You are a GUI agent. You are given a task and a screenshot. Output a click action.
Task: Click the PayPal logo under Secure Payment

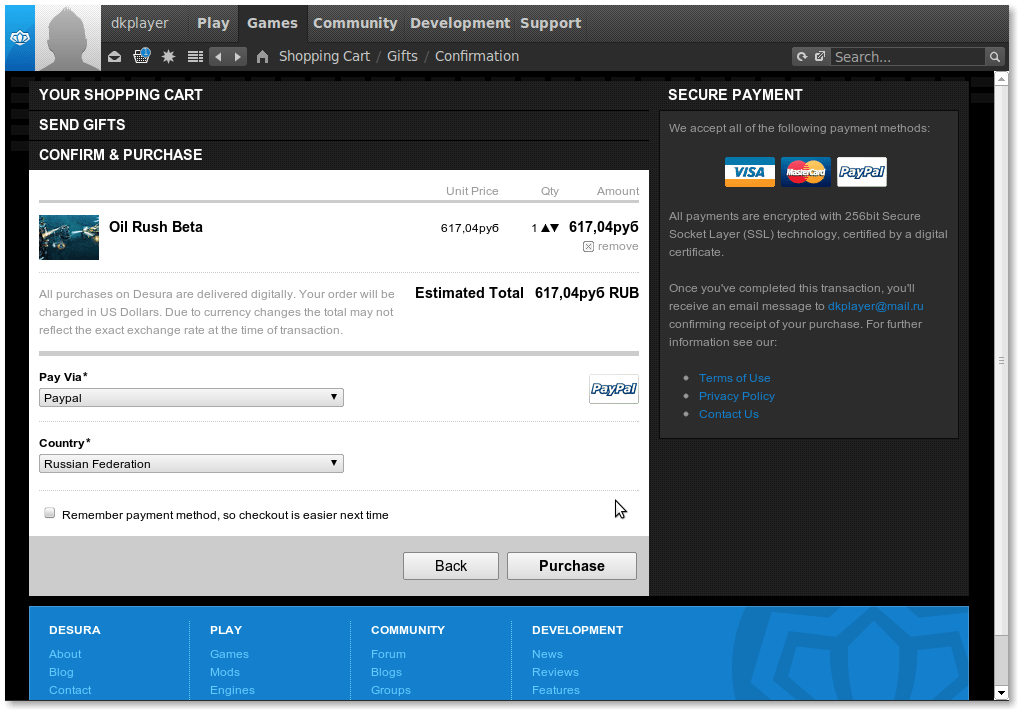[862, 172]
